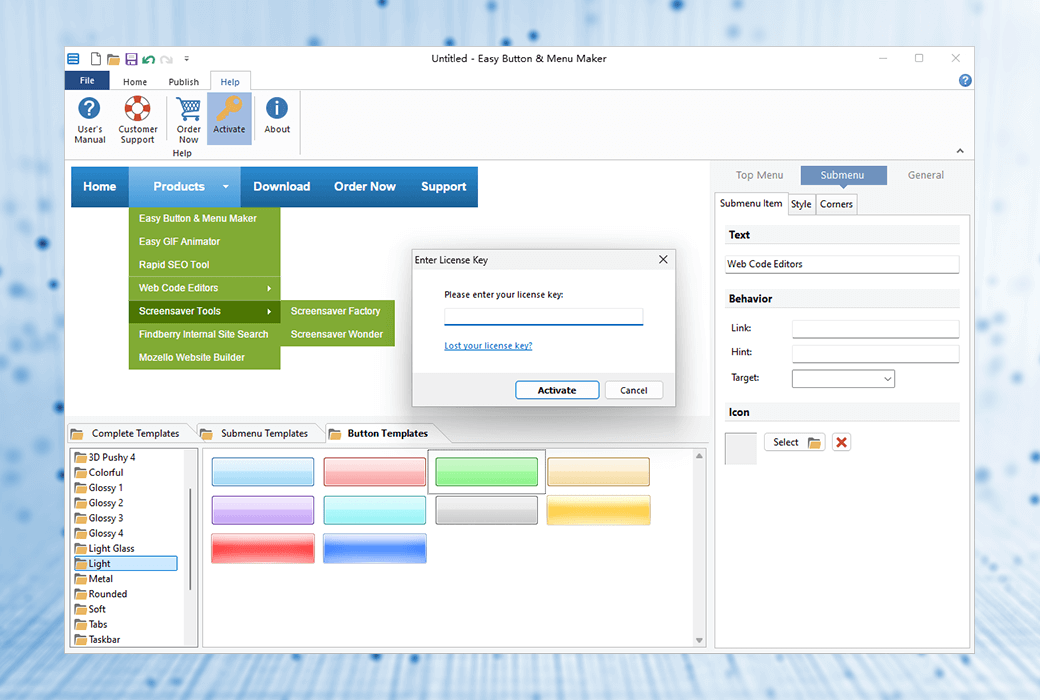Open the Style tab
This screenshot has width=1040, height=700.
click(801, 204)
